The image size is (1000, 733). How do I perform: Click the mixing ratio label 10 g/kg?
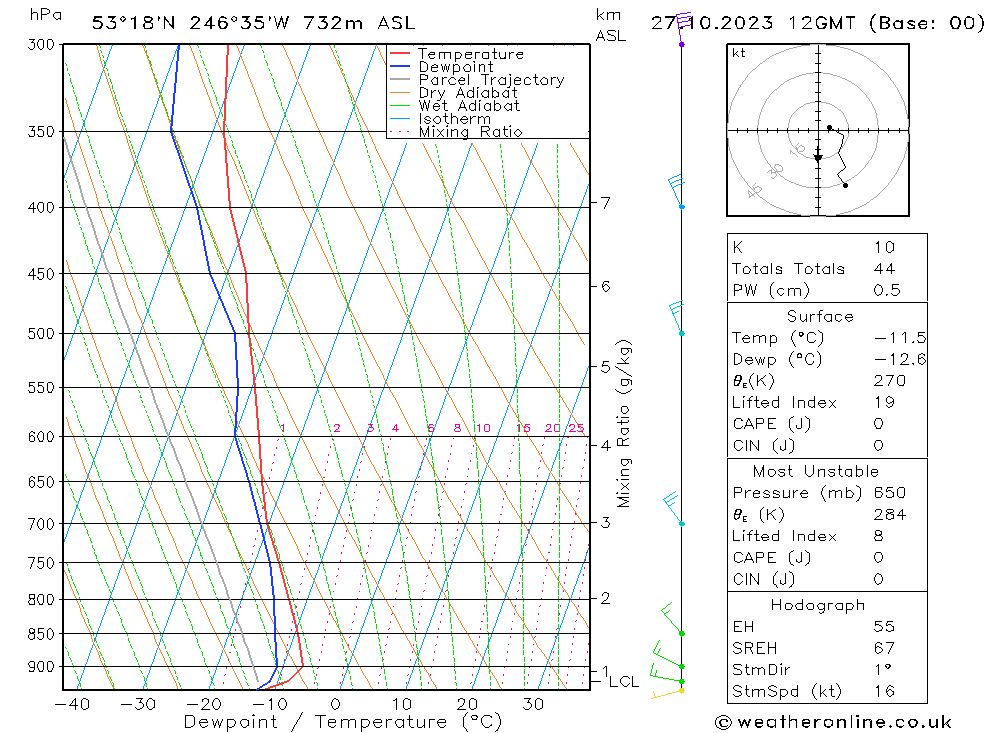pyautogui.click(x=483, y=429)
